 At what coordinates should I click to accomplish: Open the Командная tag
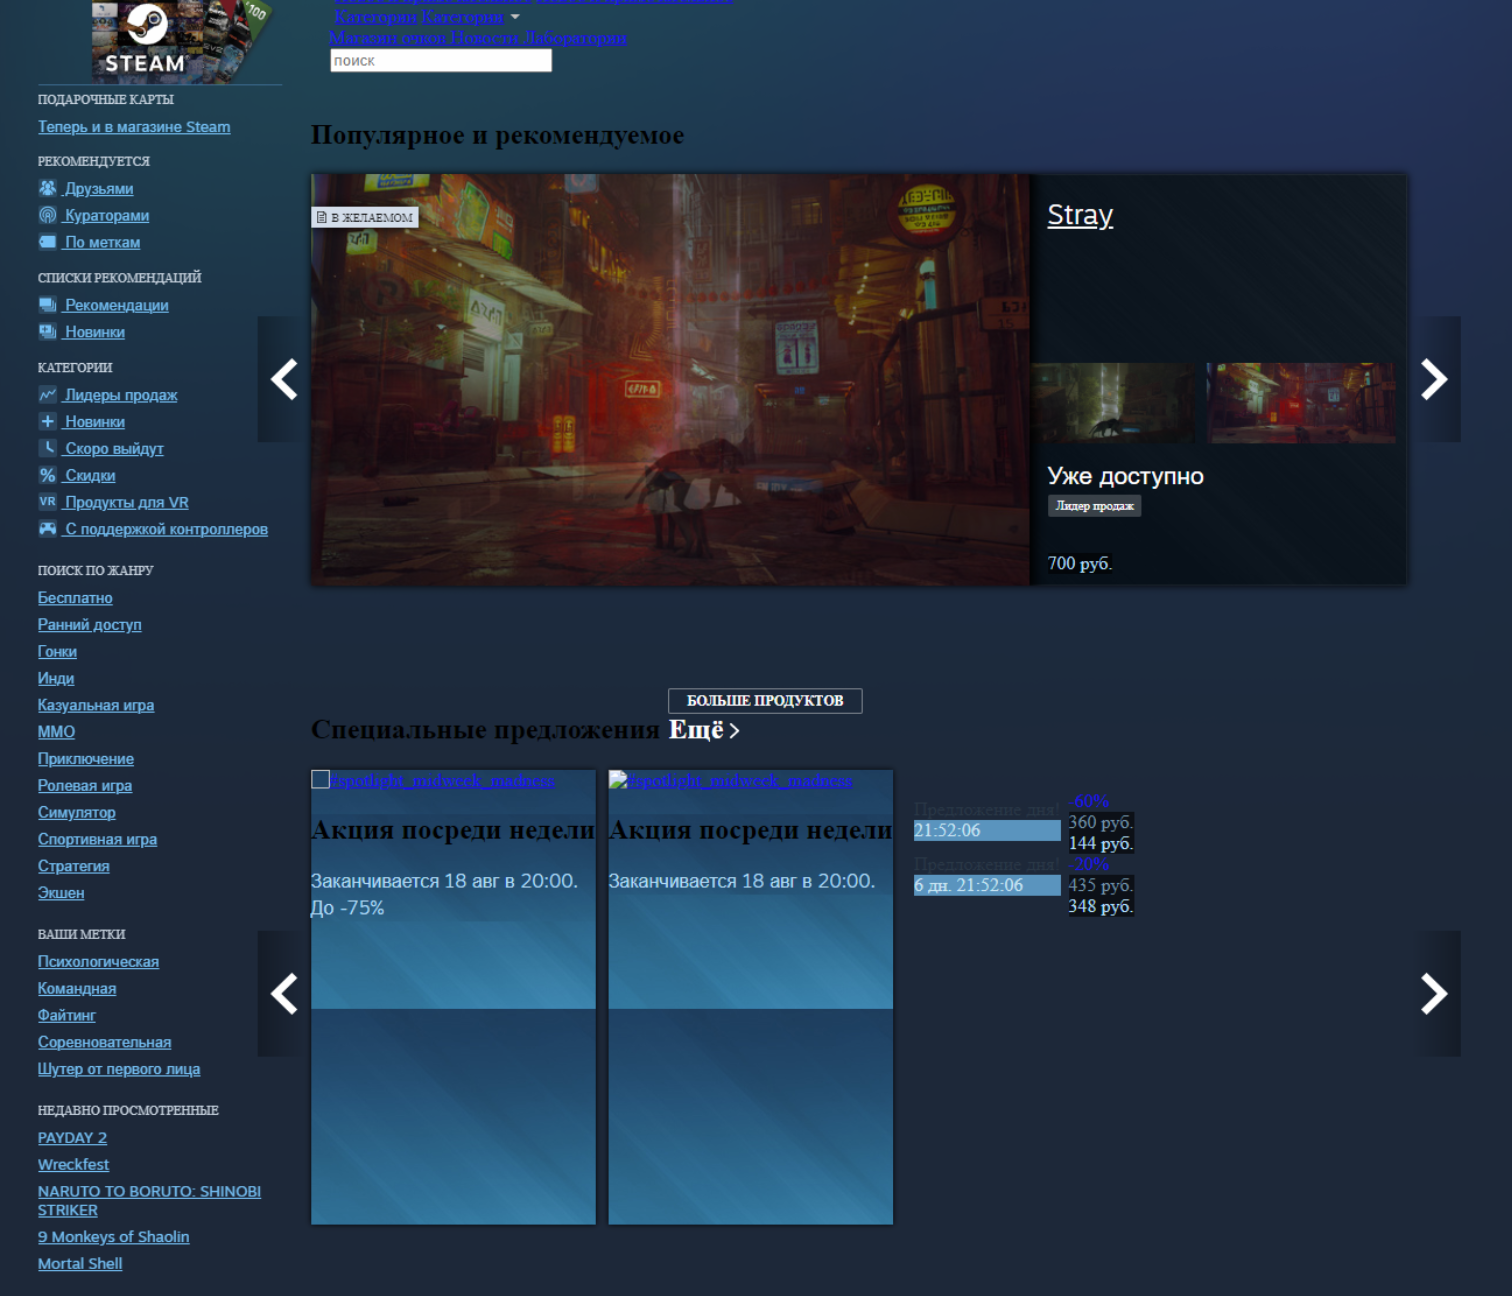pos(77,989)
